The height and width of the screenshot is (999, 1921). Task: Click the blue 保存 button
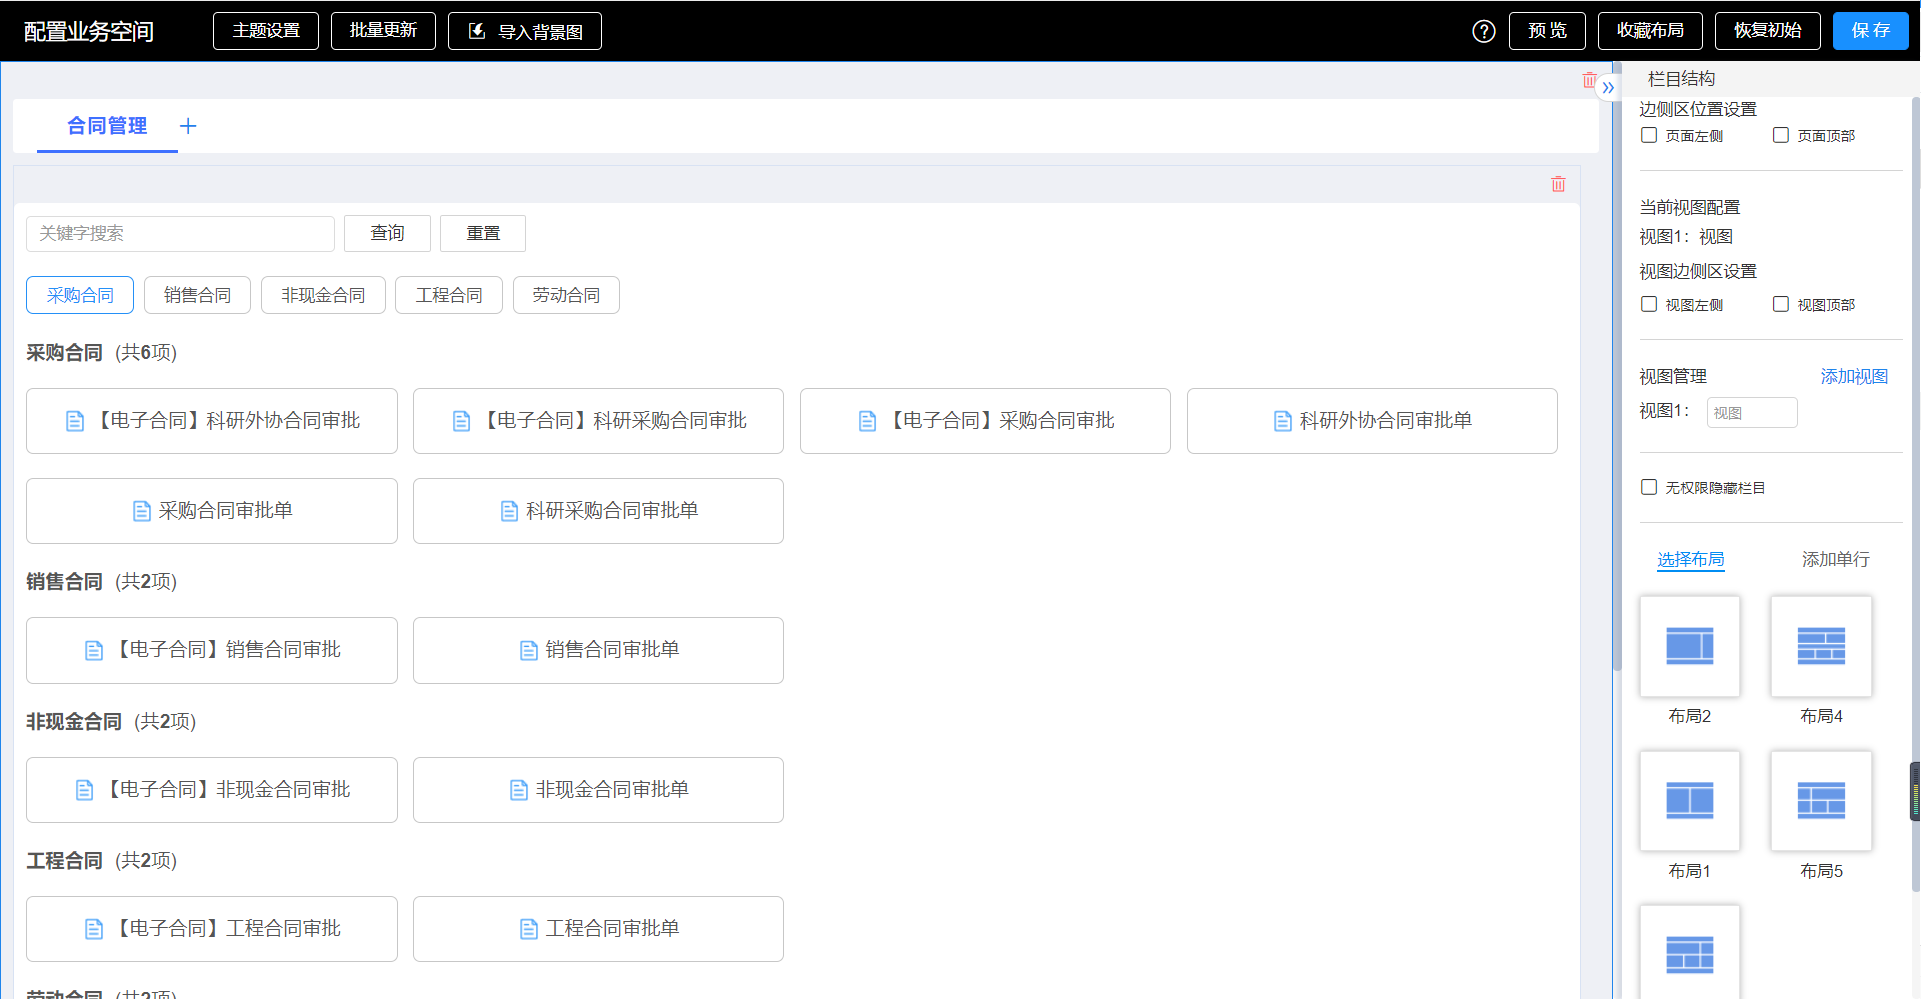pos(1871,31)
